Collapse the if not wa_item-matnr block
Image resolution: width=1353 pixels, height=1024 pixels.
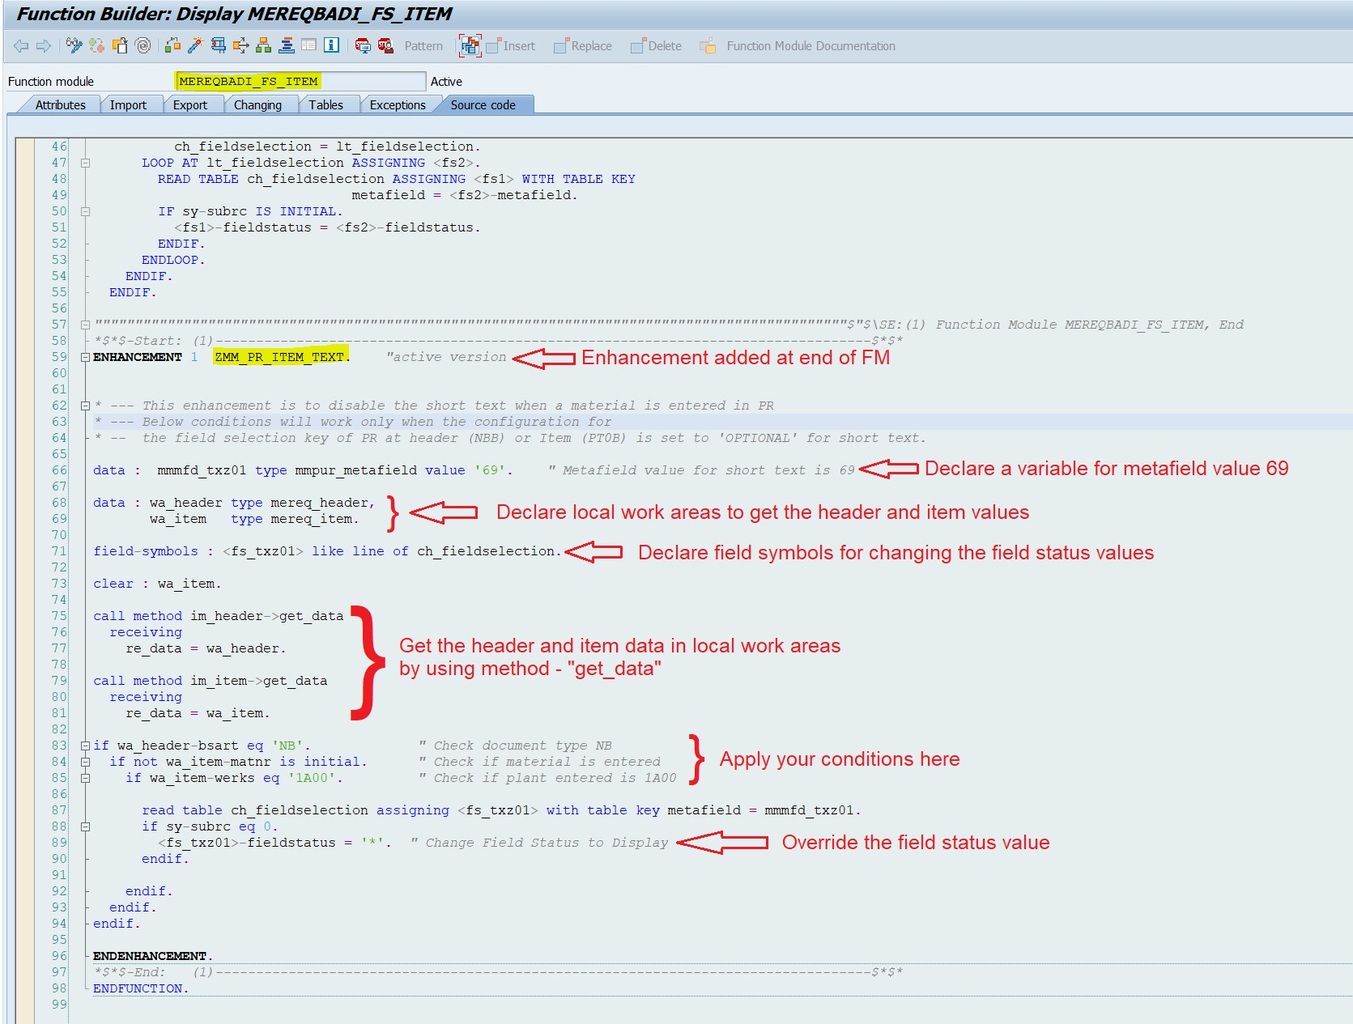click(85, 762)
